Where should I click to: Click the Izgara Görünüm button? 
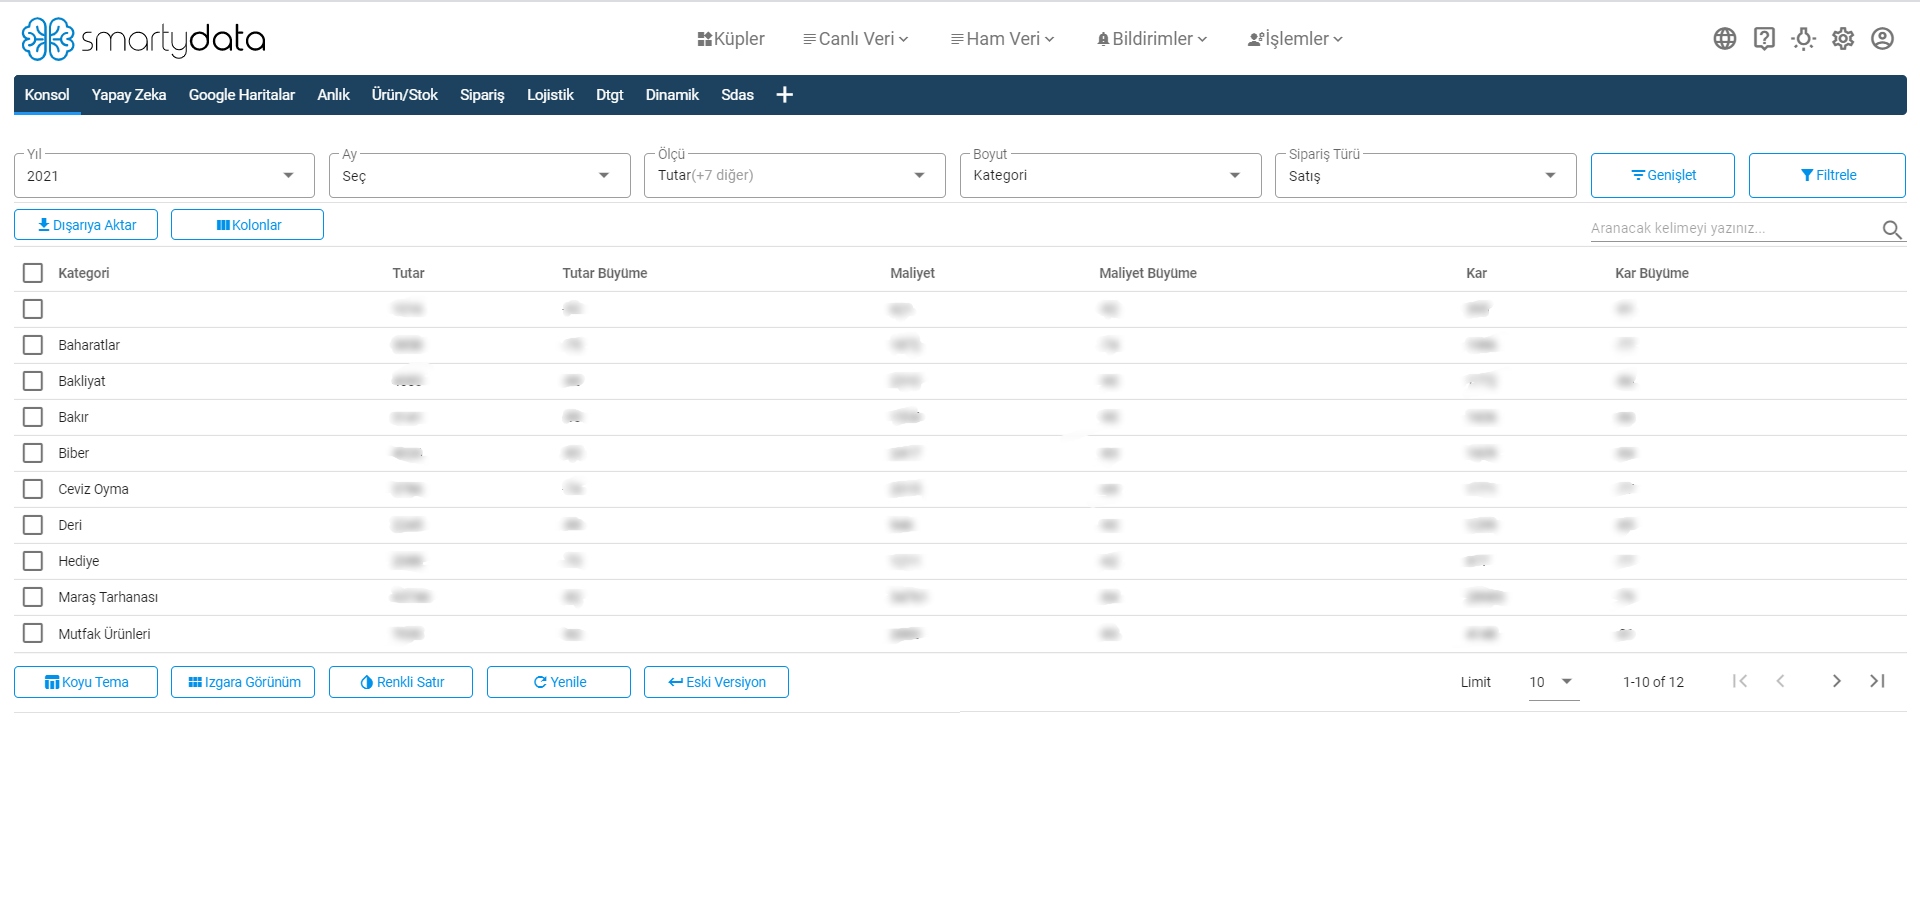[243, 682]
